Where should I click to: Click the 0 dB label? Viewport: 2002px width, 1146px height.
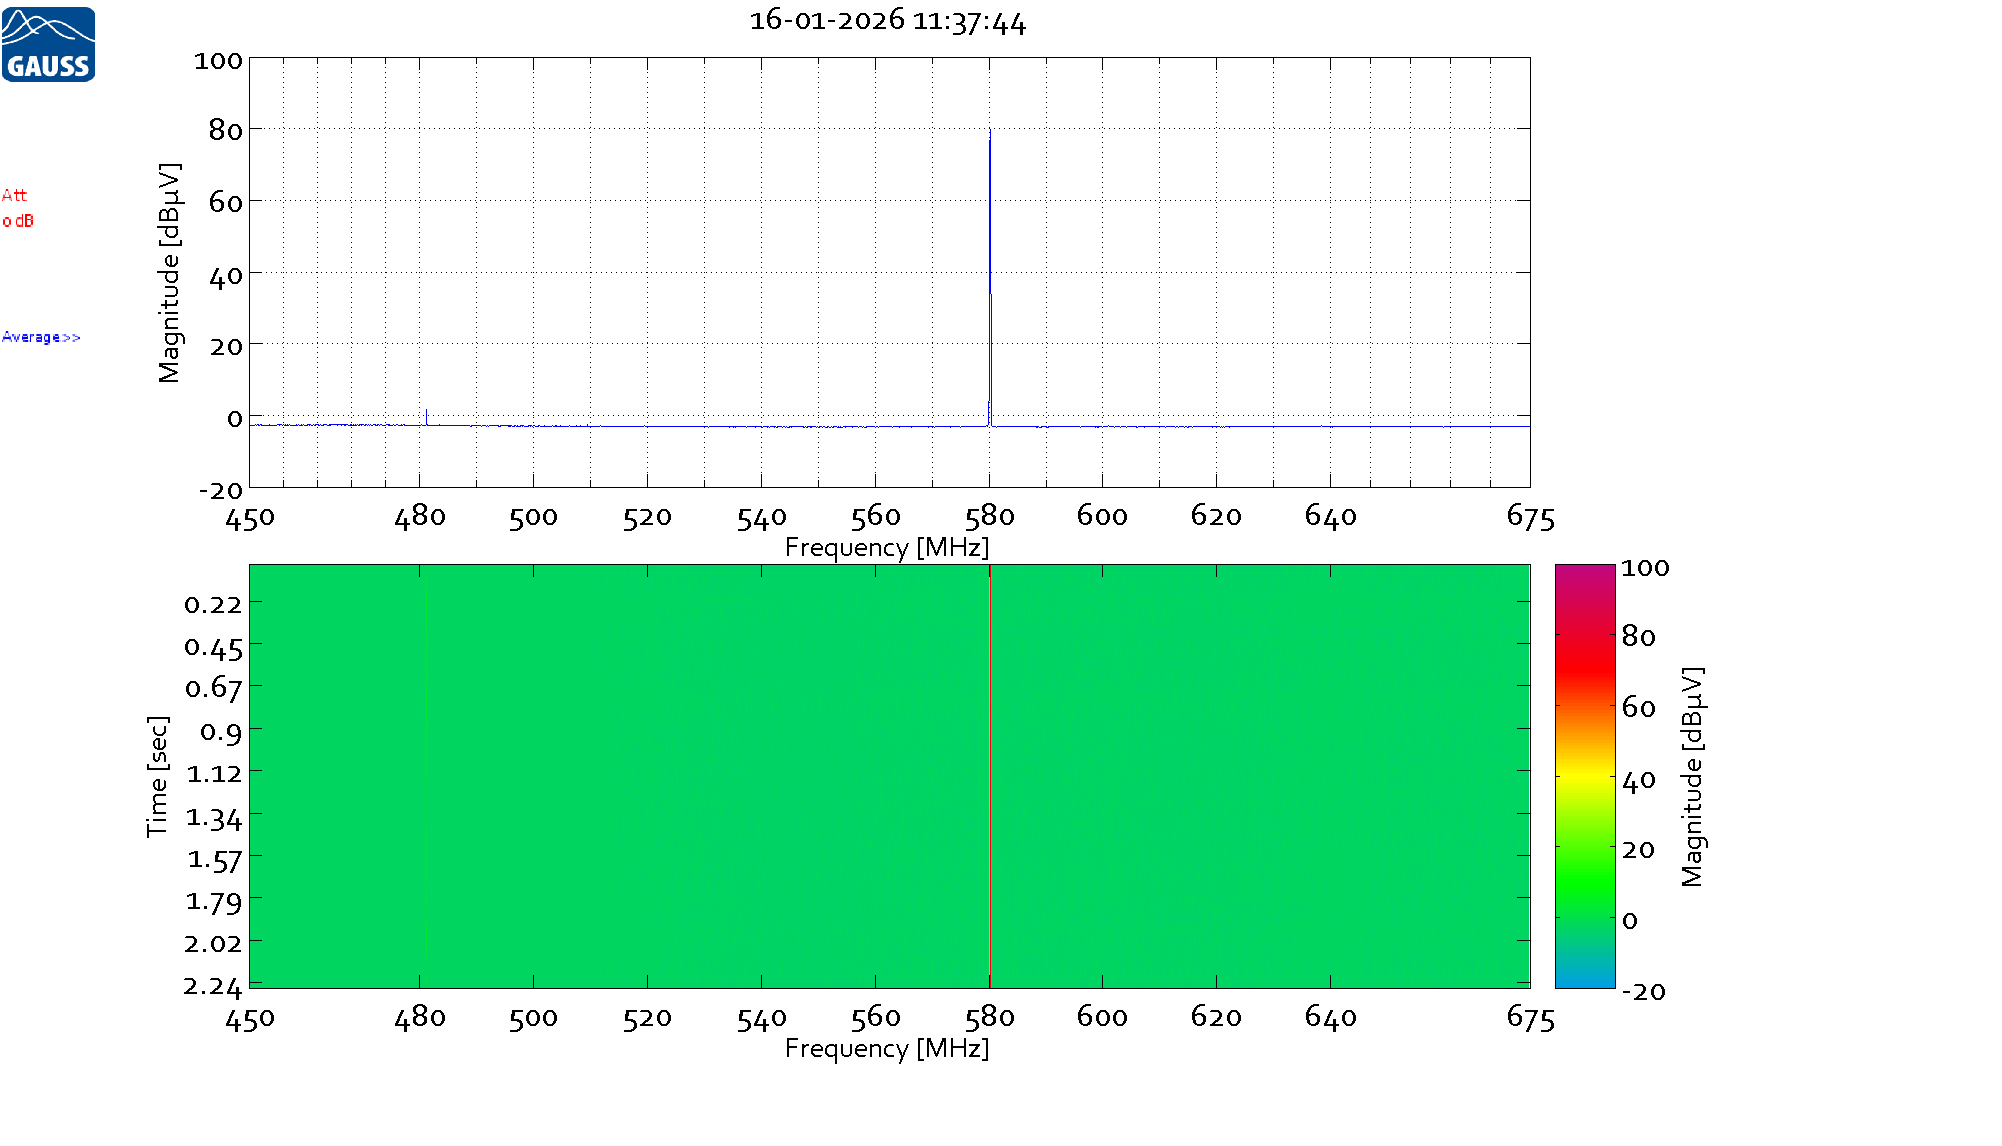coord(17,222)
